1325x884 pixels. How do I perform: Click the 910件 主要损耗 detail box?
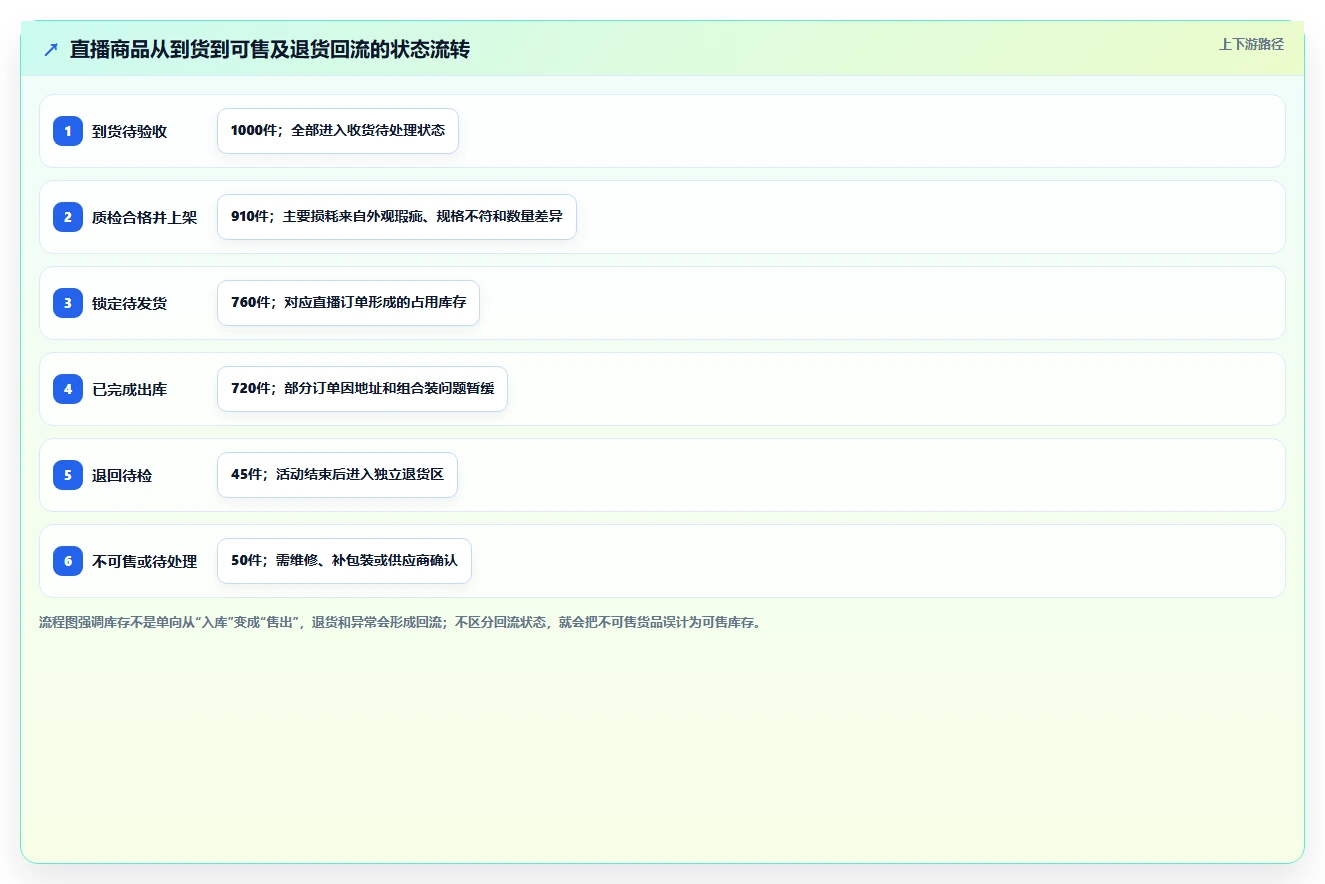pyautogui.click(x=397, y=217)
